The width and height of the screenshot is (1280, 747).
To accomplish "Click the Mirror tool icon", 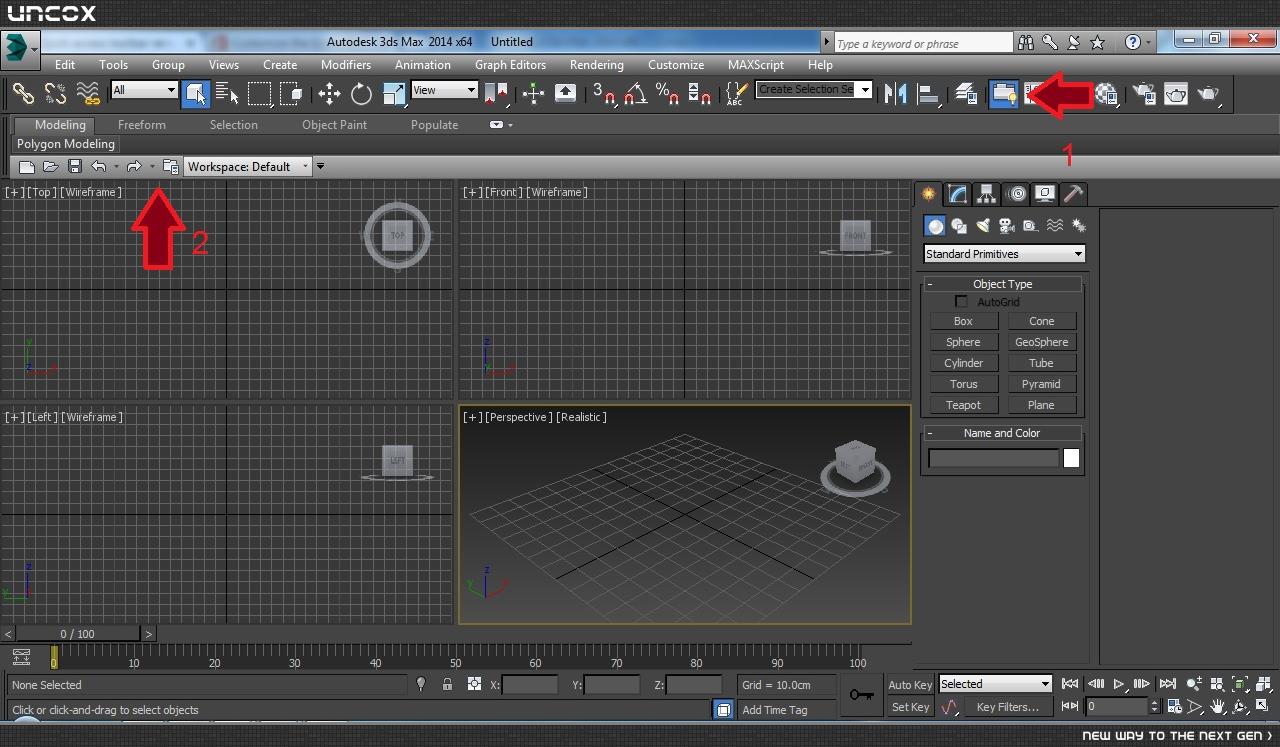I will click(895, 93).
